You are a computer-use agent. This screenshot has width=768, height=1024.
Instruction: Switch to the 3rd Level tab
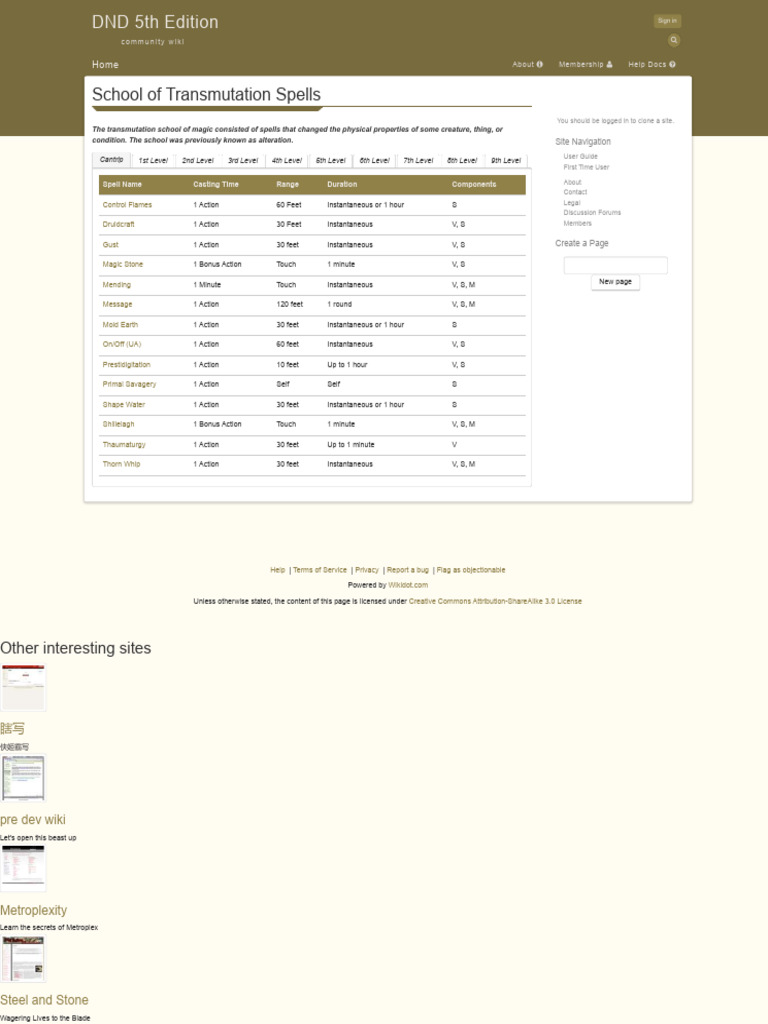click(243, 161)
